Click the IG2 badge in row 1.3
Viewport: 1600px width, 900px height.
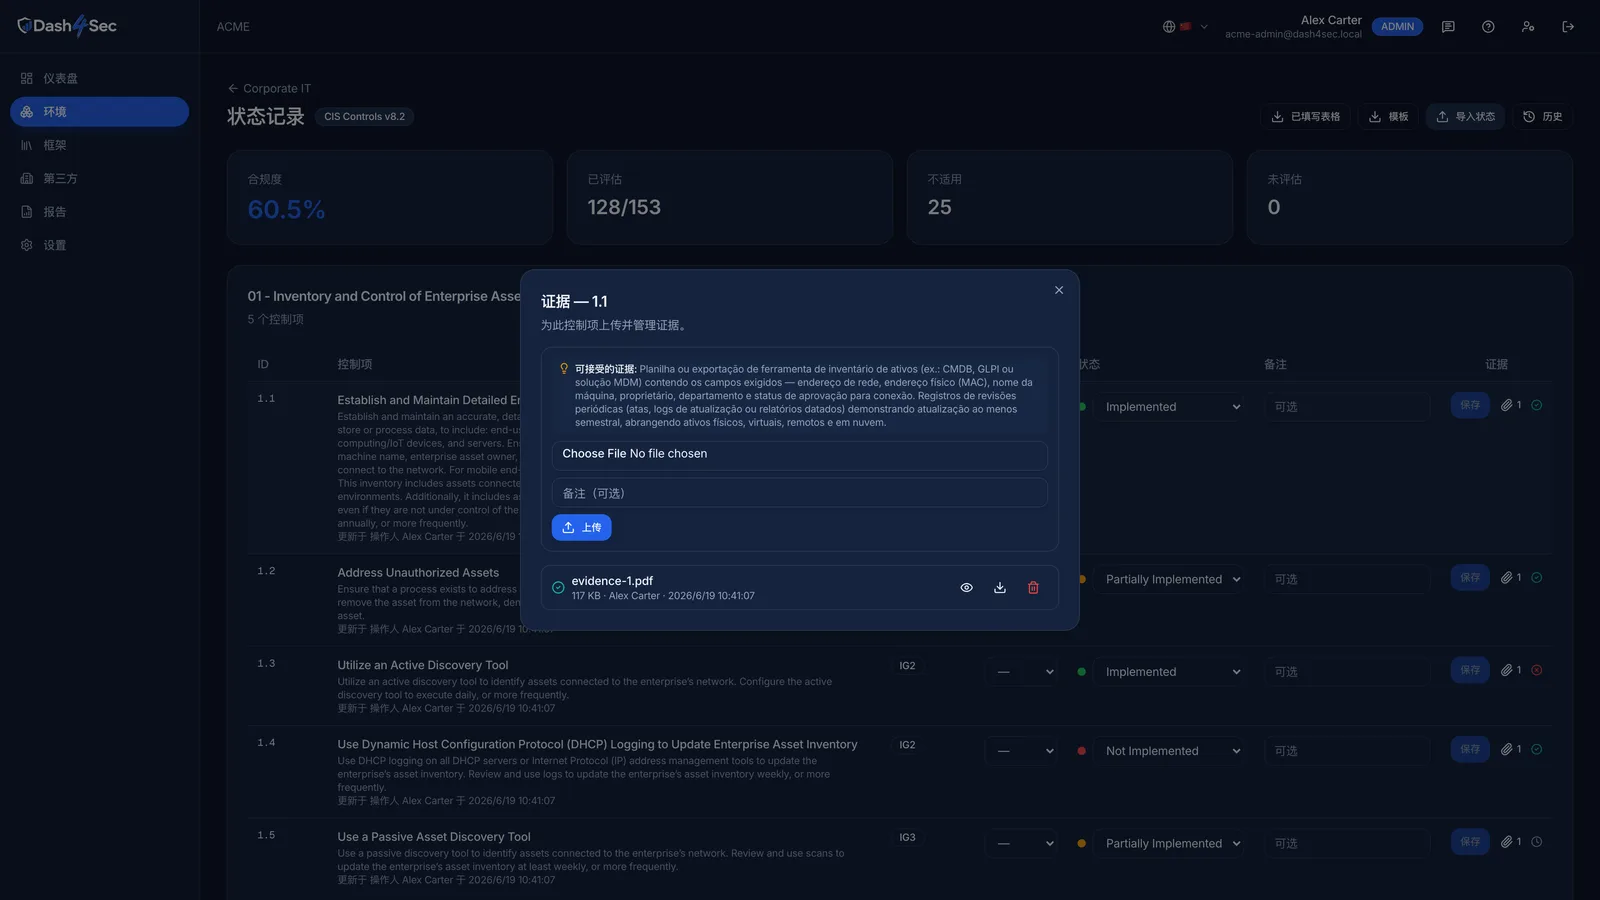(907, 666)
